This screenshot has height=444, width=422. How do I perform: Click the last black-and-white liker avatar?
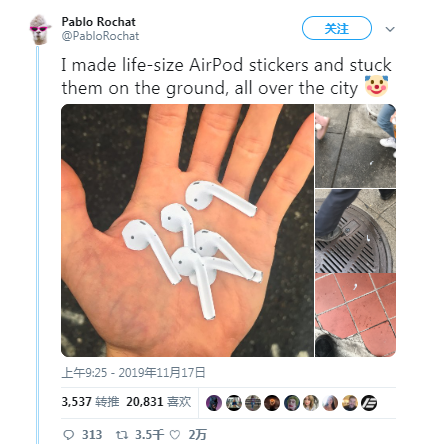369,403
